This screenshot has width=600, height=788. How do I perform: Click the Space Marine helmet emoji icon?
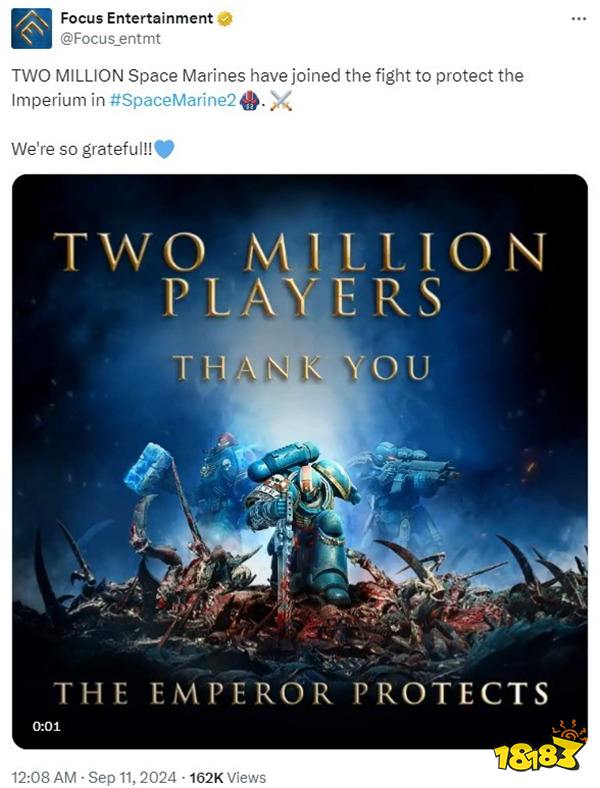(x=250, y=100)
